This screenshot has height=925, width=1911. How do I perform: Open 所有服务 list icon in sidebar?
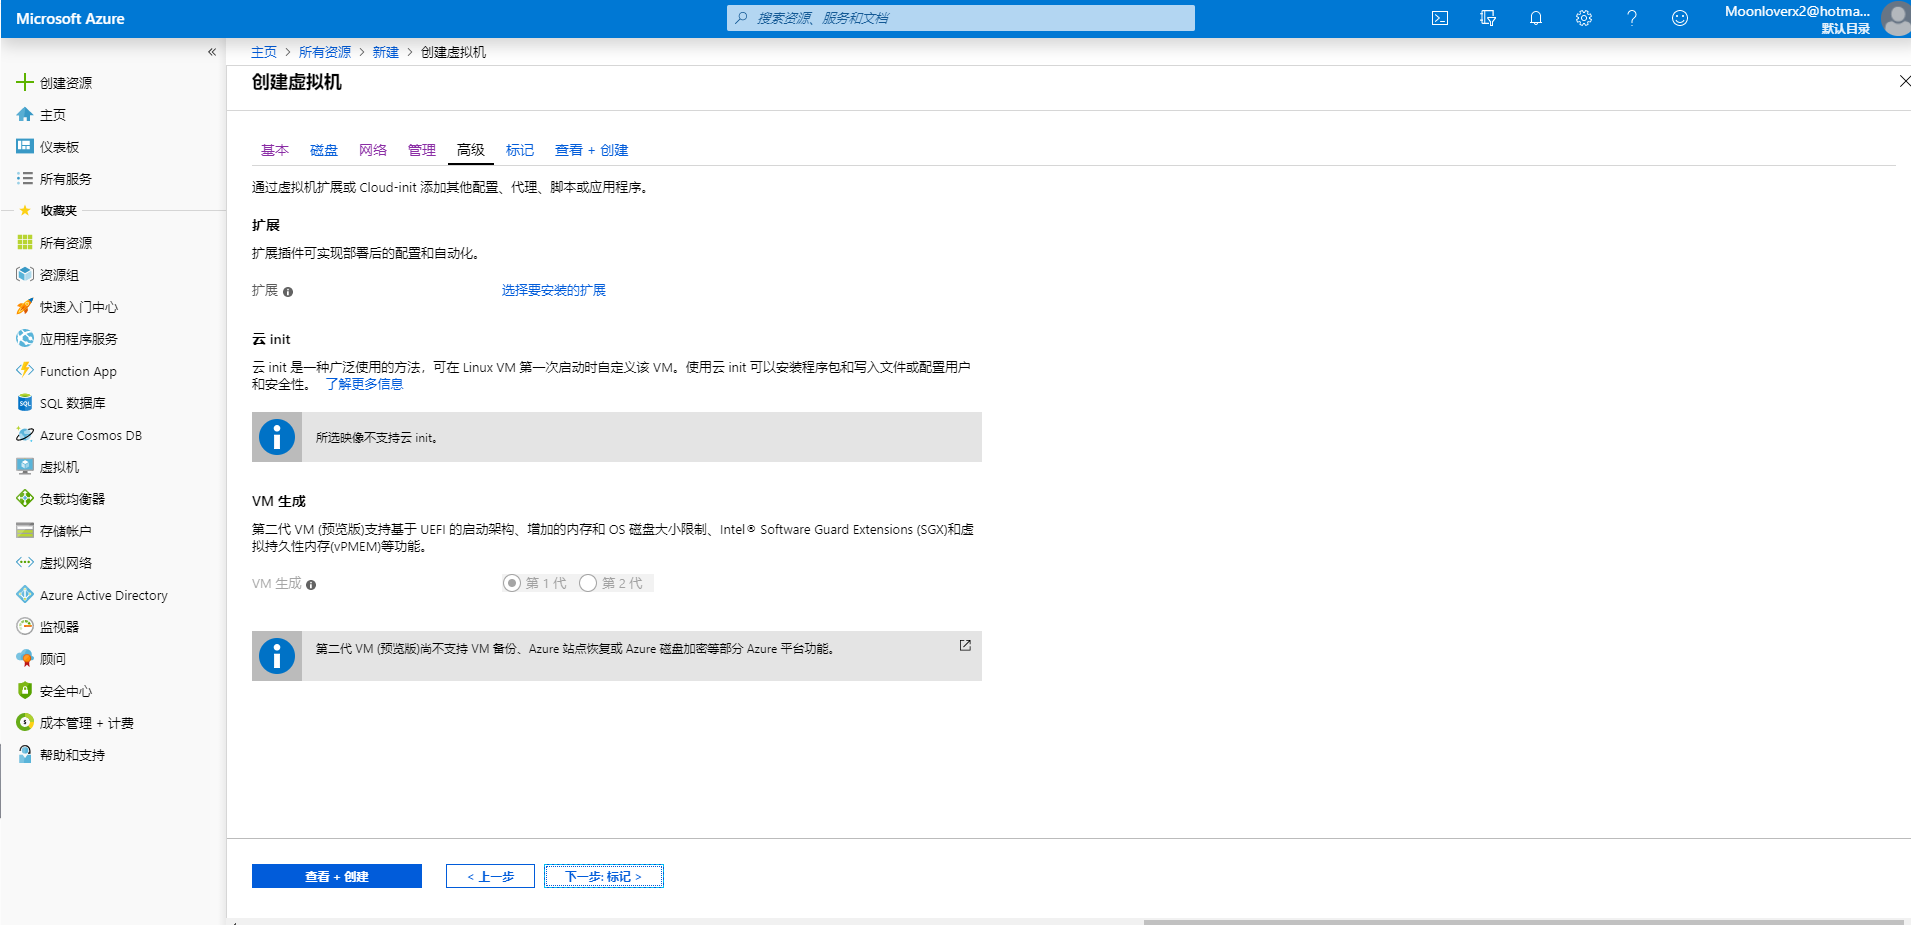point(25,178)
